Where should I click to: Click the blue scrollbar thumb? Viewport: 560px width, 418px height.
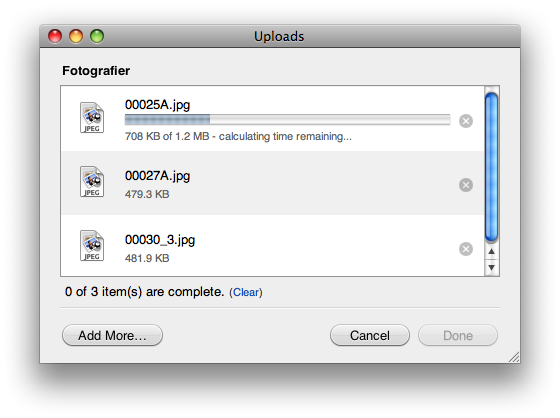[x=491, y=167]
